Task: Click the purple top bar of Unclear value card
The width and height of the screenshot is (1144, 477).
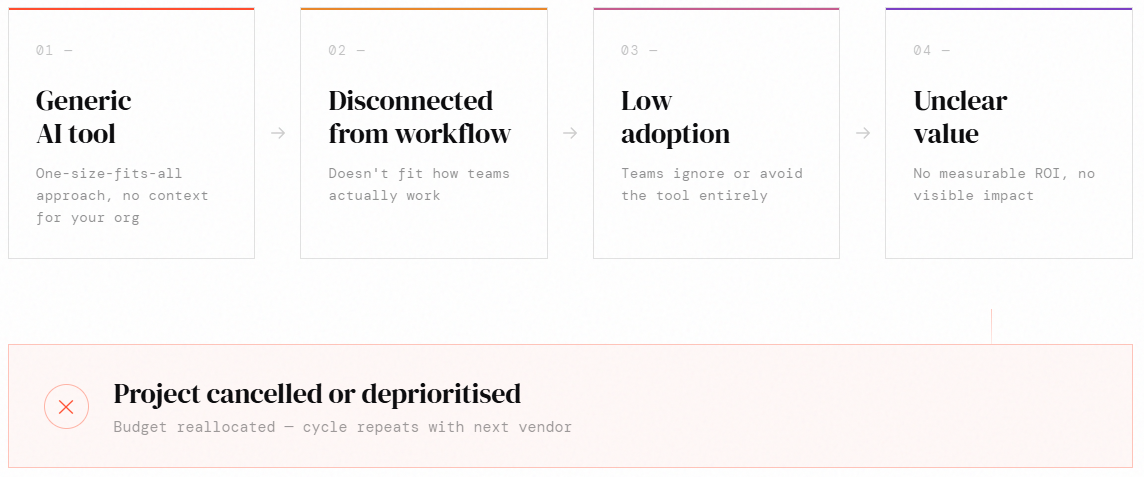Action: click(1008, 9)
